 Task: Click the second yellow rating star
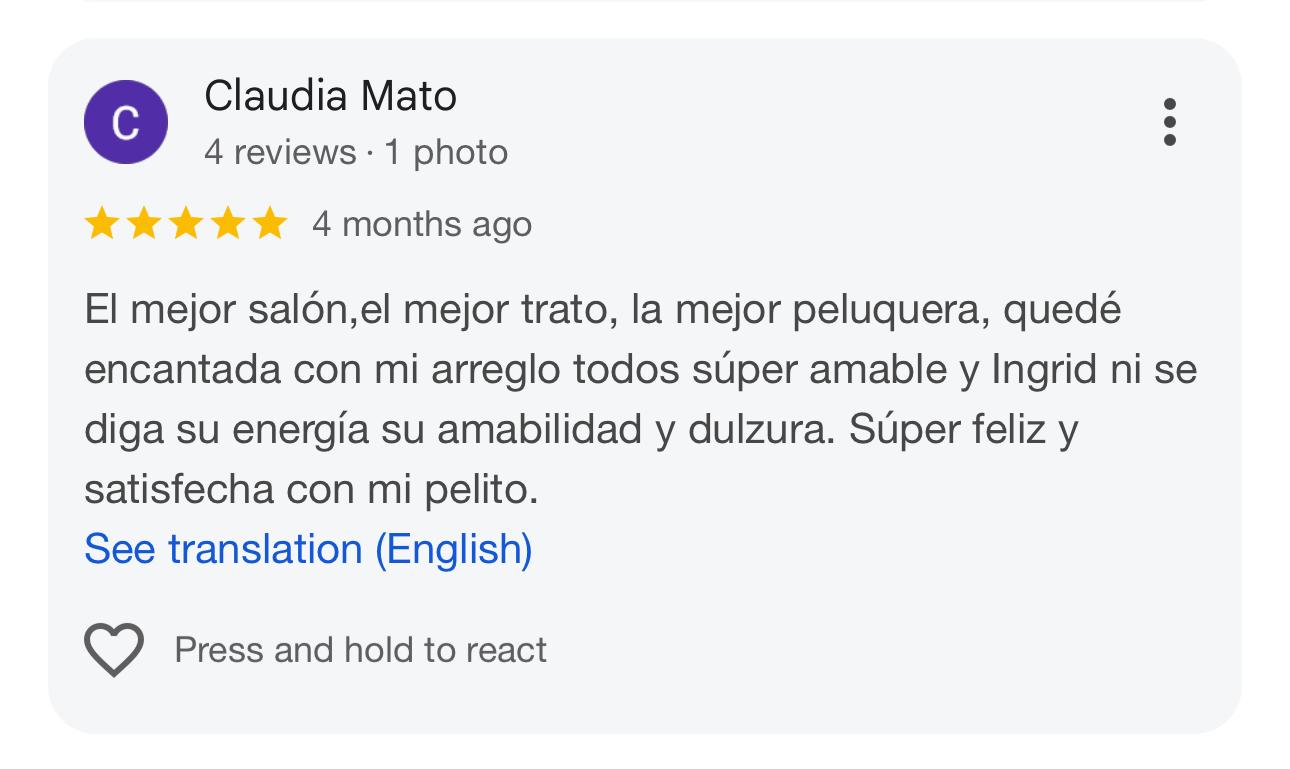pos(144,224)
